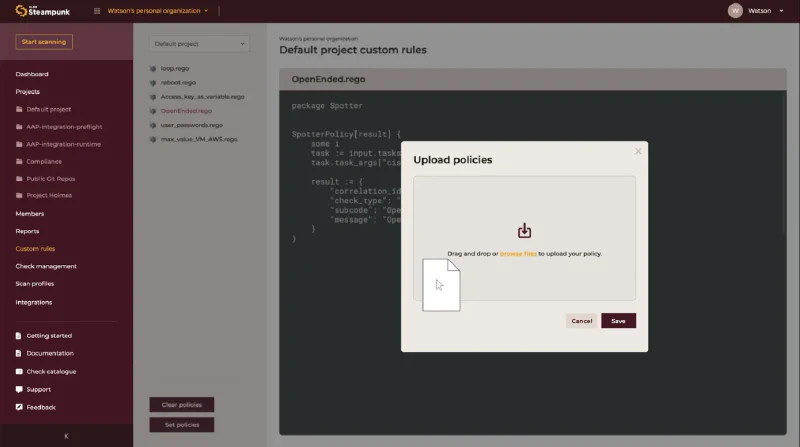800x447 pixels.
Task: Click the code editor vertical scrollbar
Action: [x=784, y=163]
